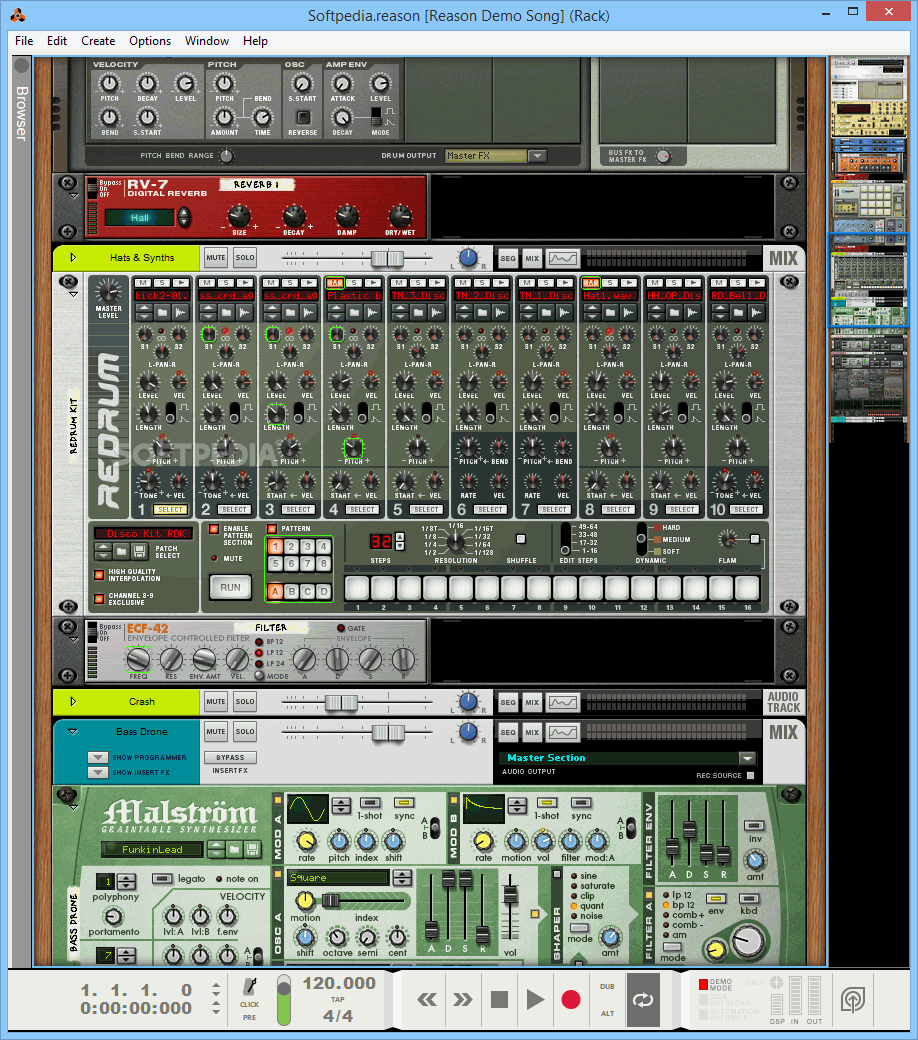Click the Redrum browse patch folder icon
This screenshot has height=1040, width=918.
121,551
